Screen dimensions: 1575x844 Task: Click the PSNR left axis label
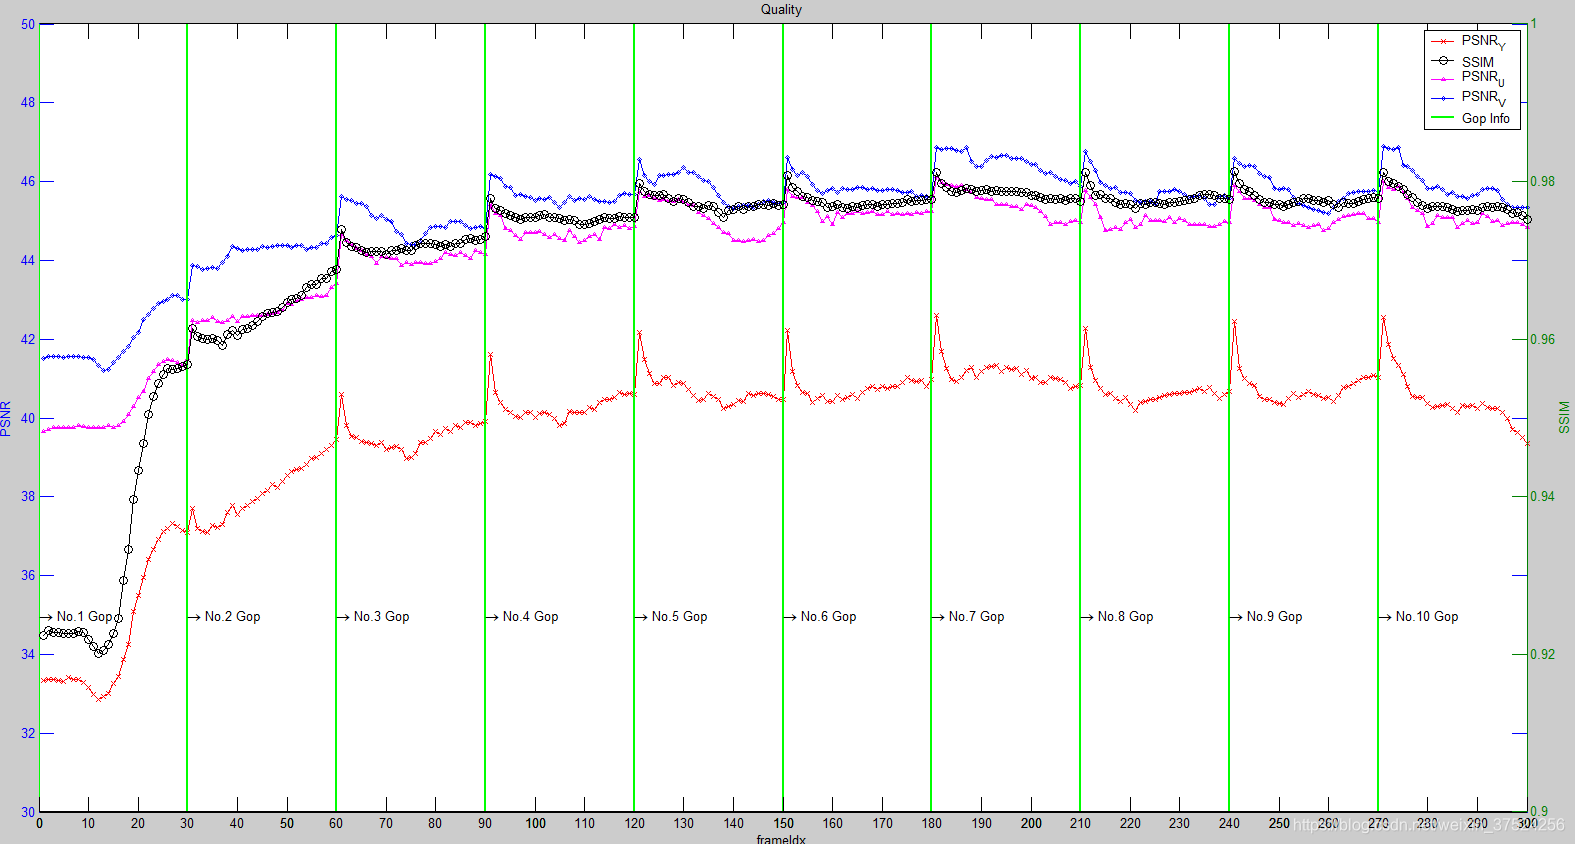pos(6,418)
